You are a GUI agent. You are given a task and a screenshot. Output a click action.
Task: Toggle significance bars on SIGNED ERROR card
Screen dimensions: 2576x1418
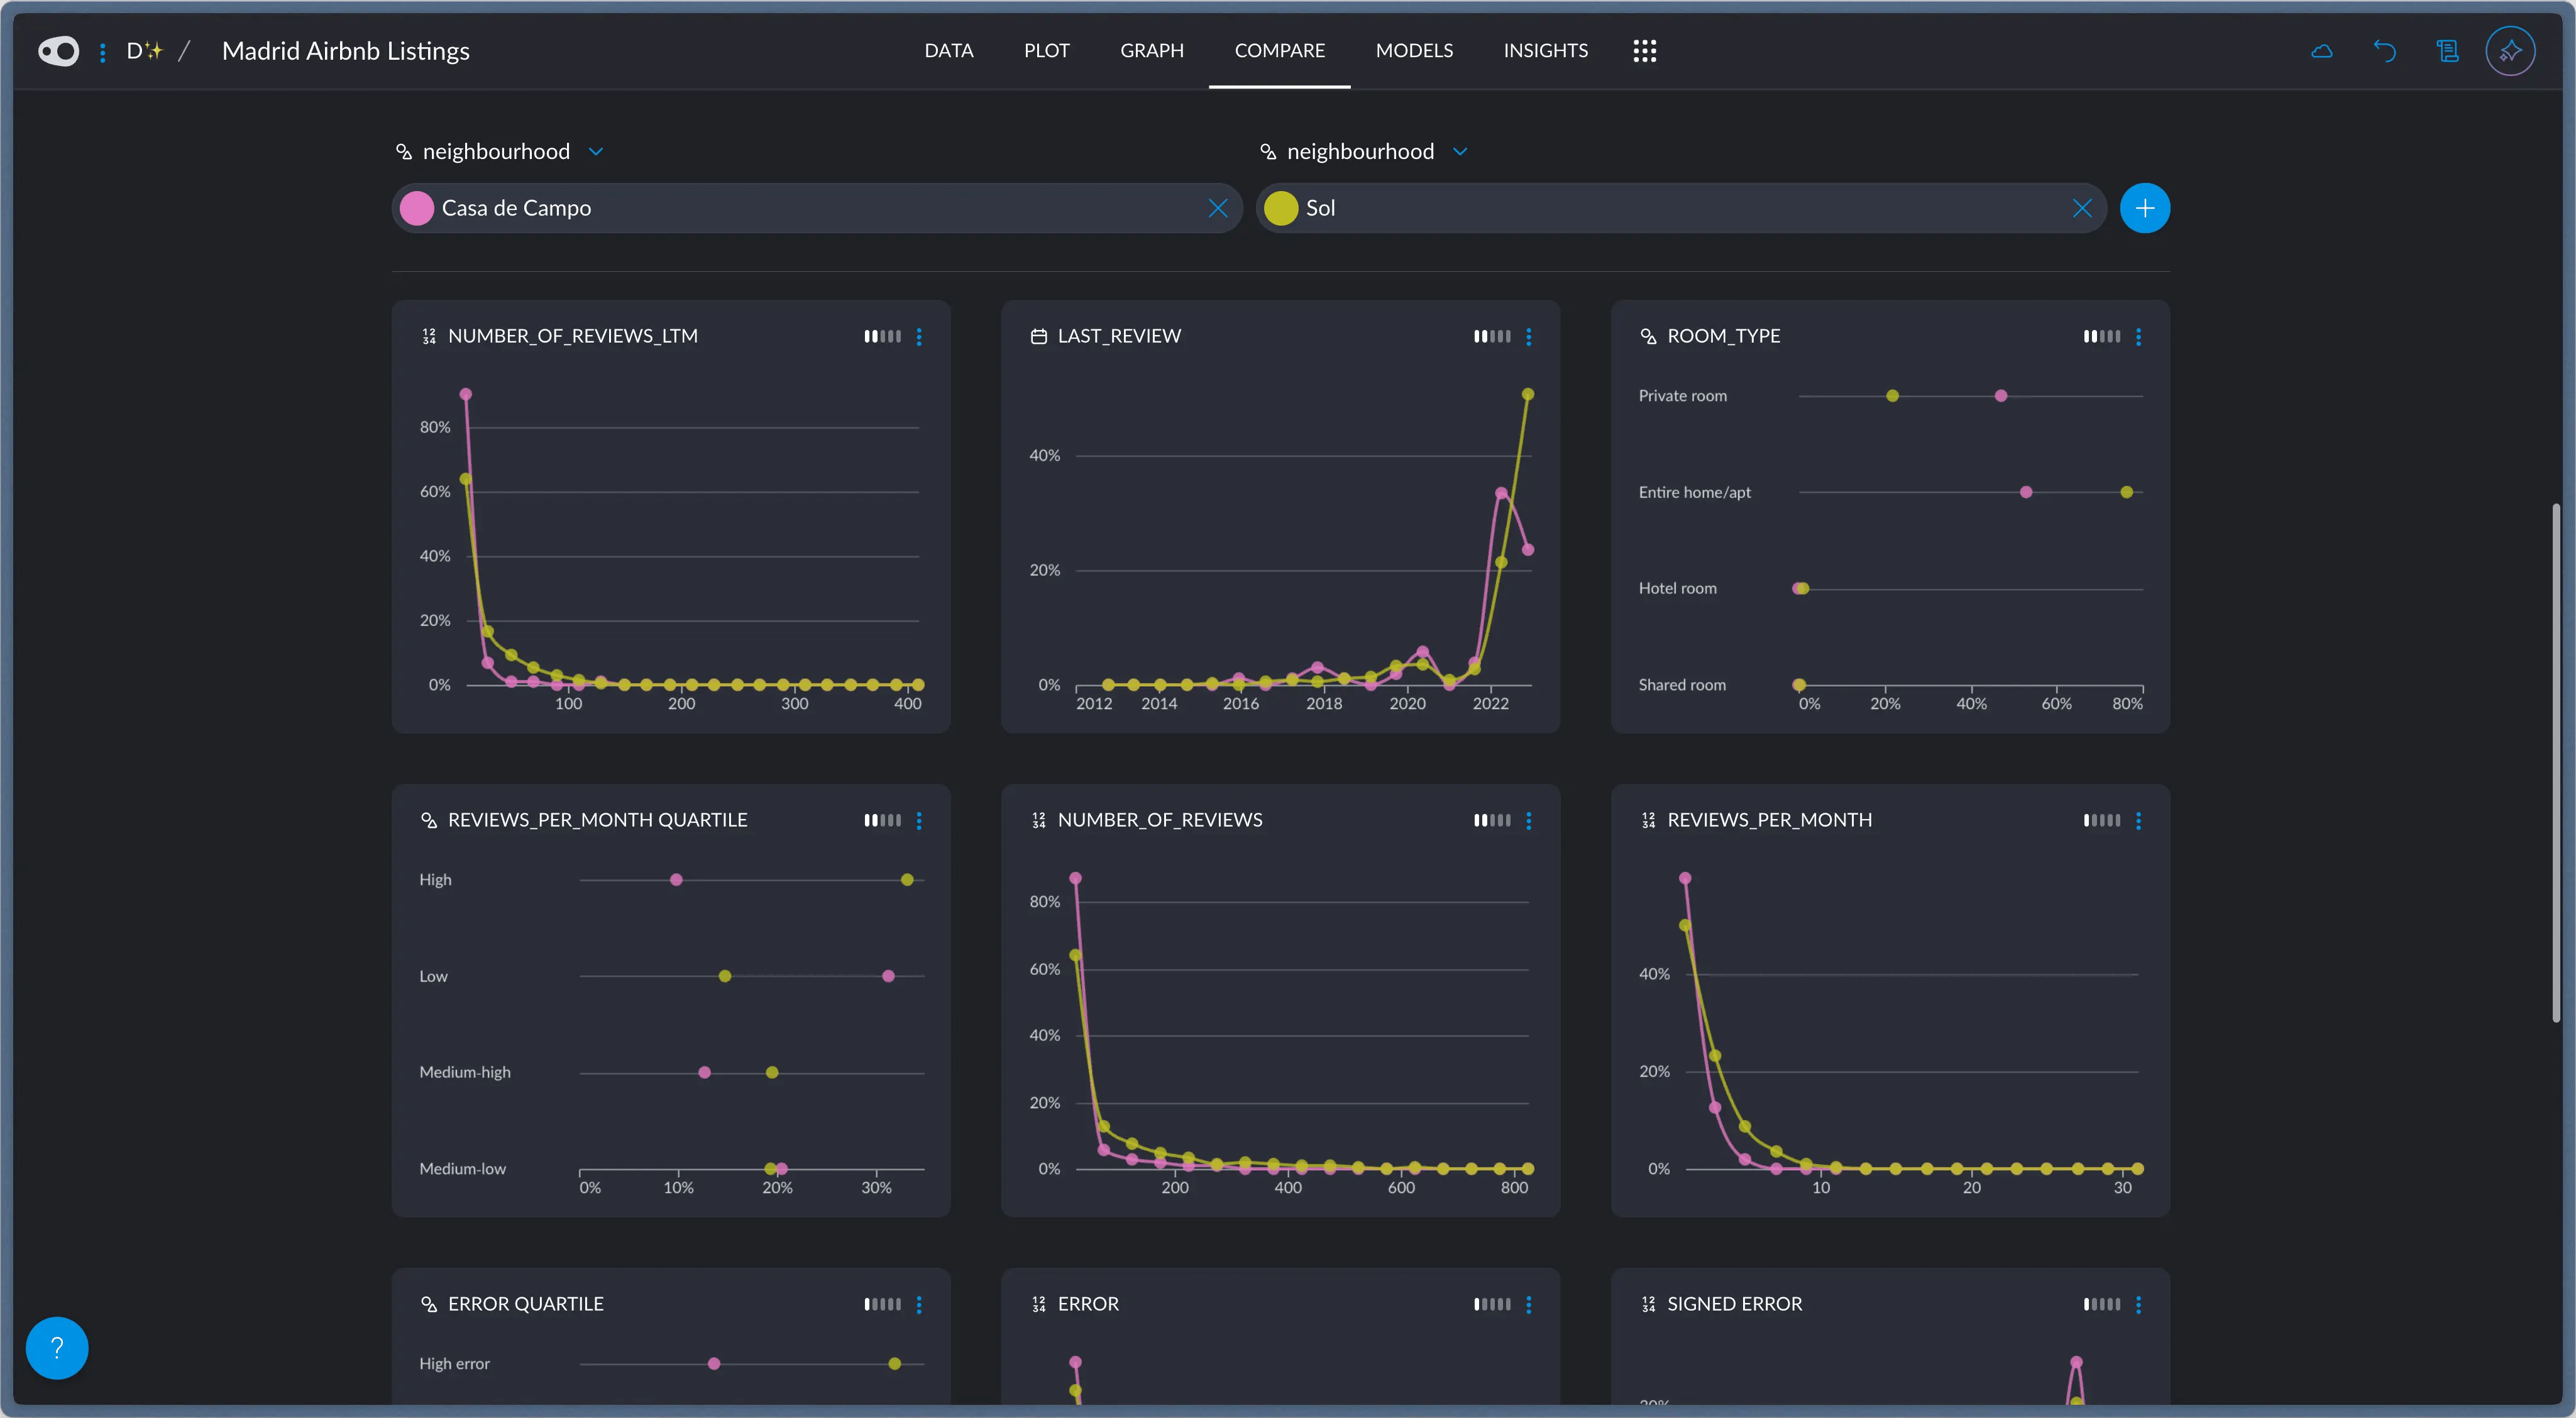pyautogui.click(x=2102, y=1305)
